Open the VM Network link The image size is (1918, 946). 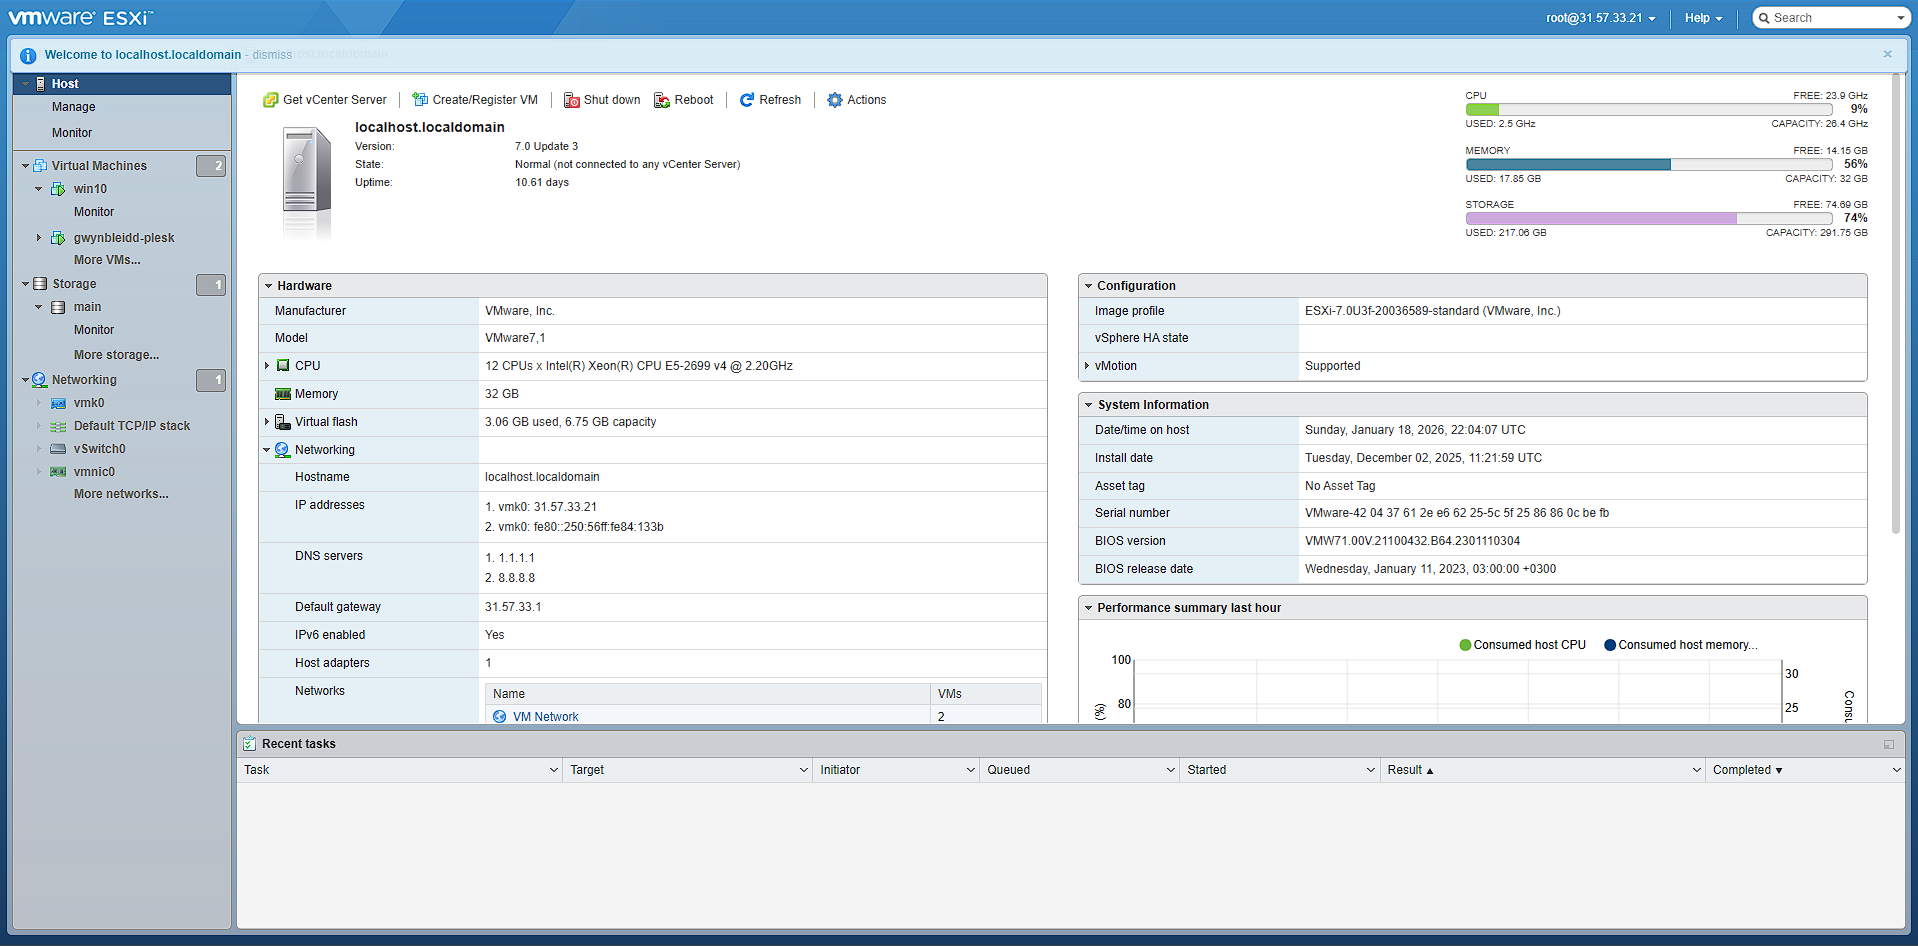[545, 717]
